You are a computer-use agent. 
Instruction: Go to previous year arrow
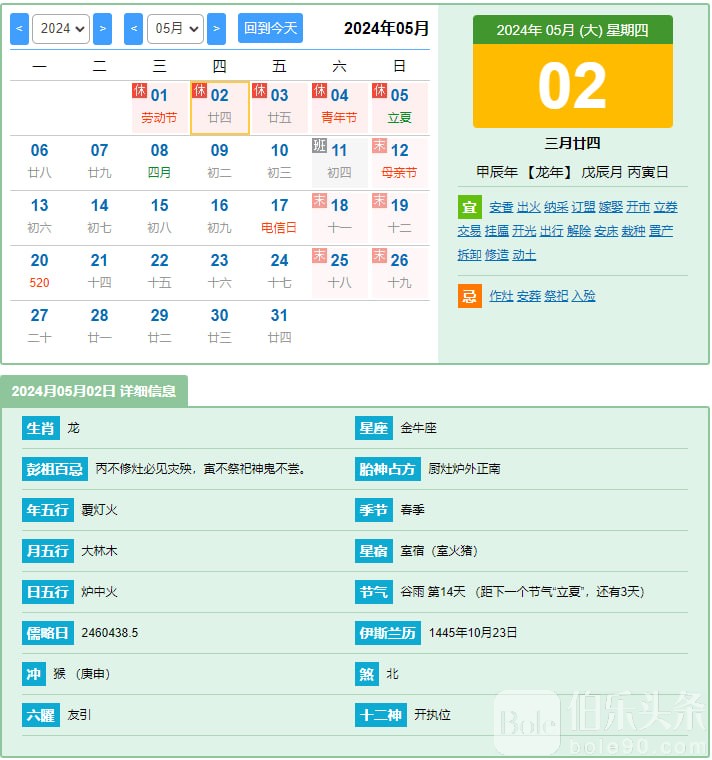point(19,28)
